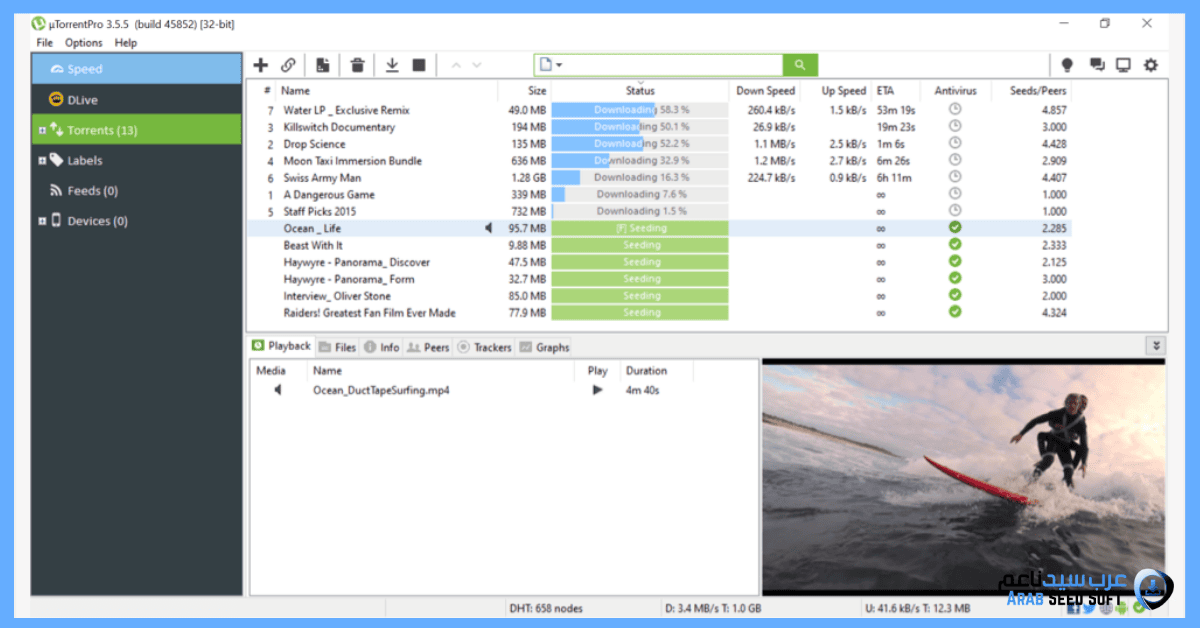Create a new torrent
Image resolution: width=1200 pixels, height=628 pixels.
[x=322, y=64]
